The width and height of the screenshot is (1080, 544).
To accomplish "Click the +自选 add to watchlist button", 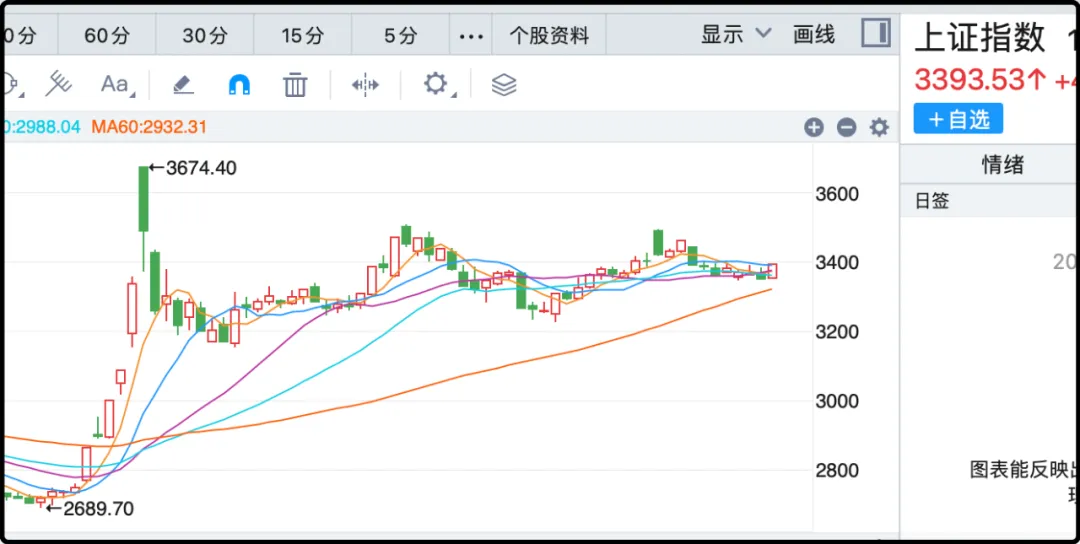I will click(958, 119).
